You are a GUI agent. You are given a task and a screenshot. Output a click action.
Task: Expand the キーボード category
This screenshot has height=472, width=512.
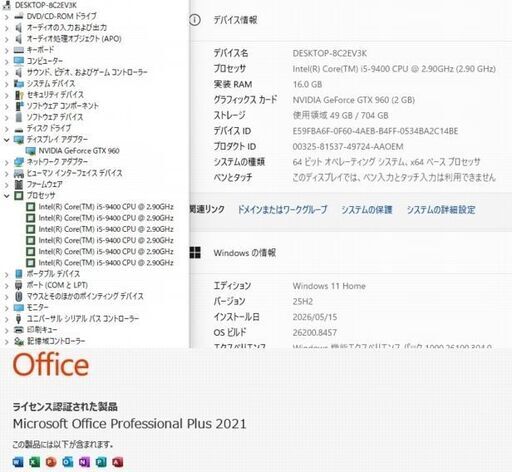click(6, 50)
